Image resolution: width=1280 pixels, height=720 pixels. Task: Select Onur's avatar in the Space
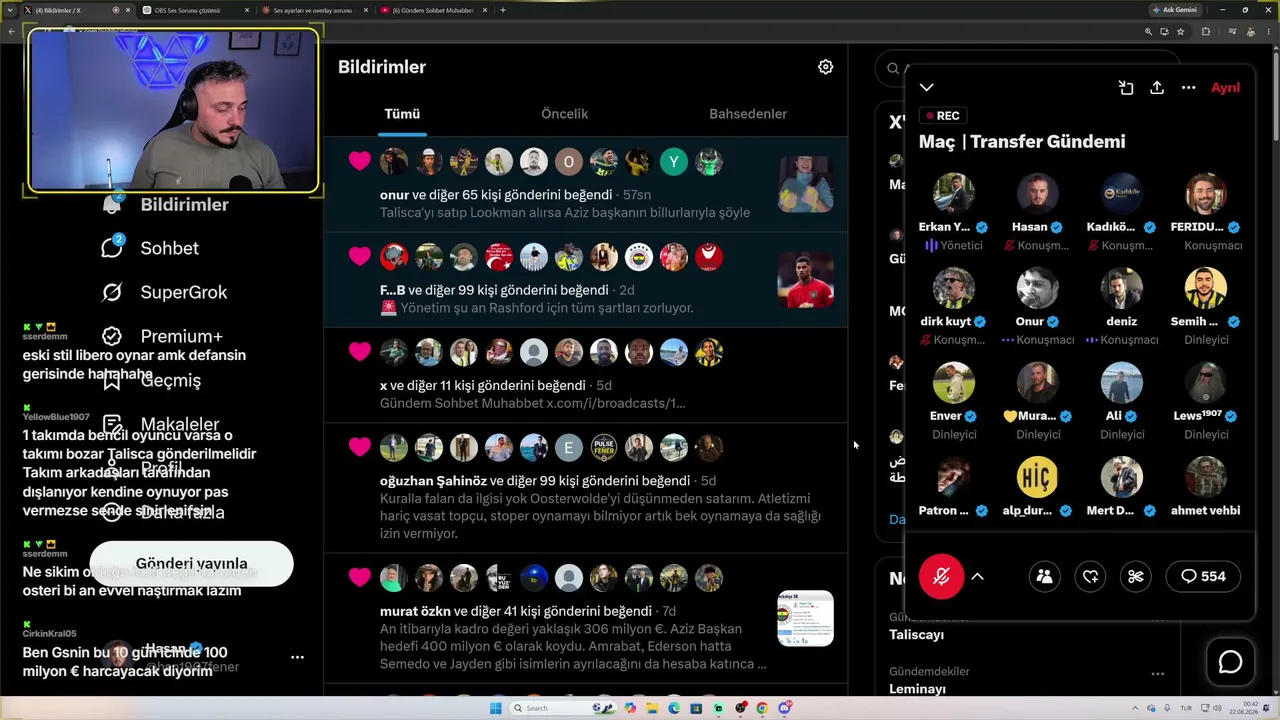coord(1038,288)
